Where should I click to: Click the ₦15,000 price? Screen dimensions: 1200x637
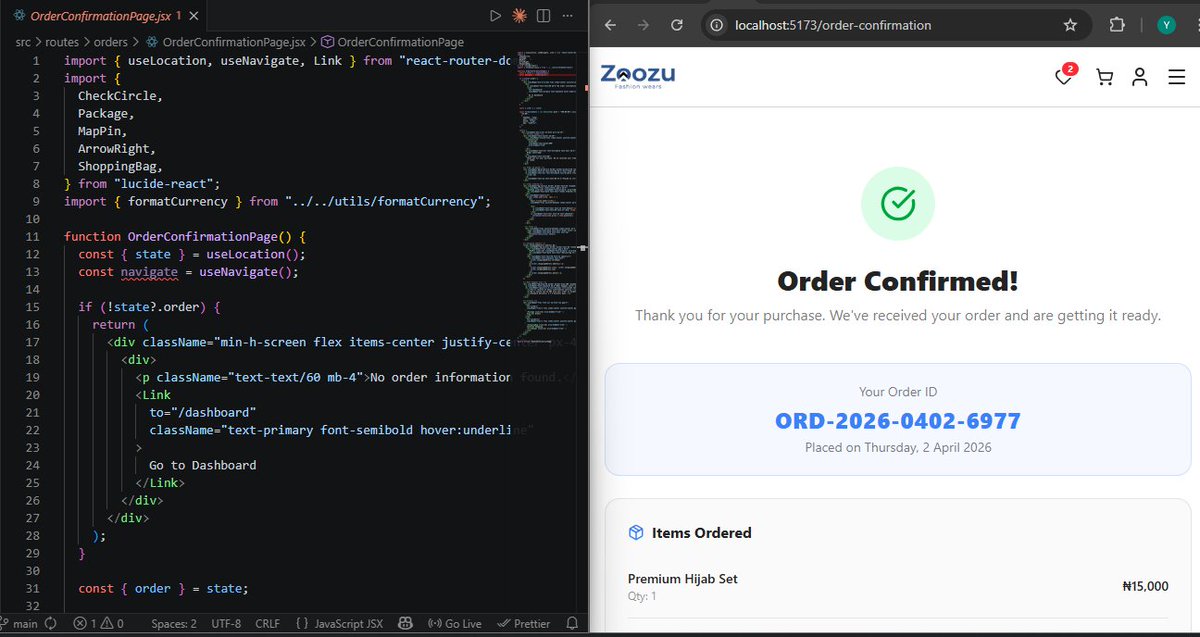pos(1145,587)
